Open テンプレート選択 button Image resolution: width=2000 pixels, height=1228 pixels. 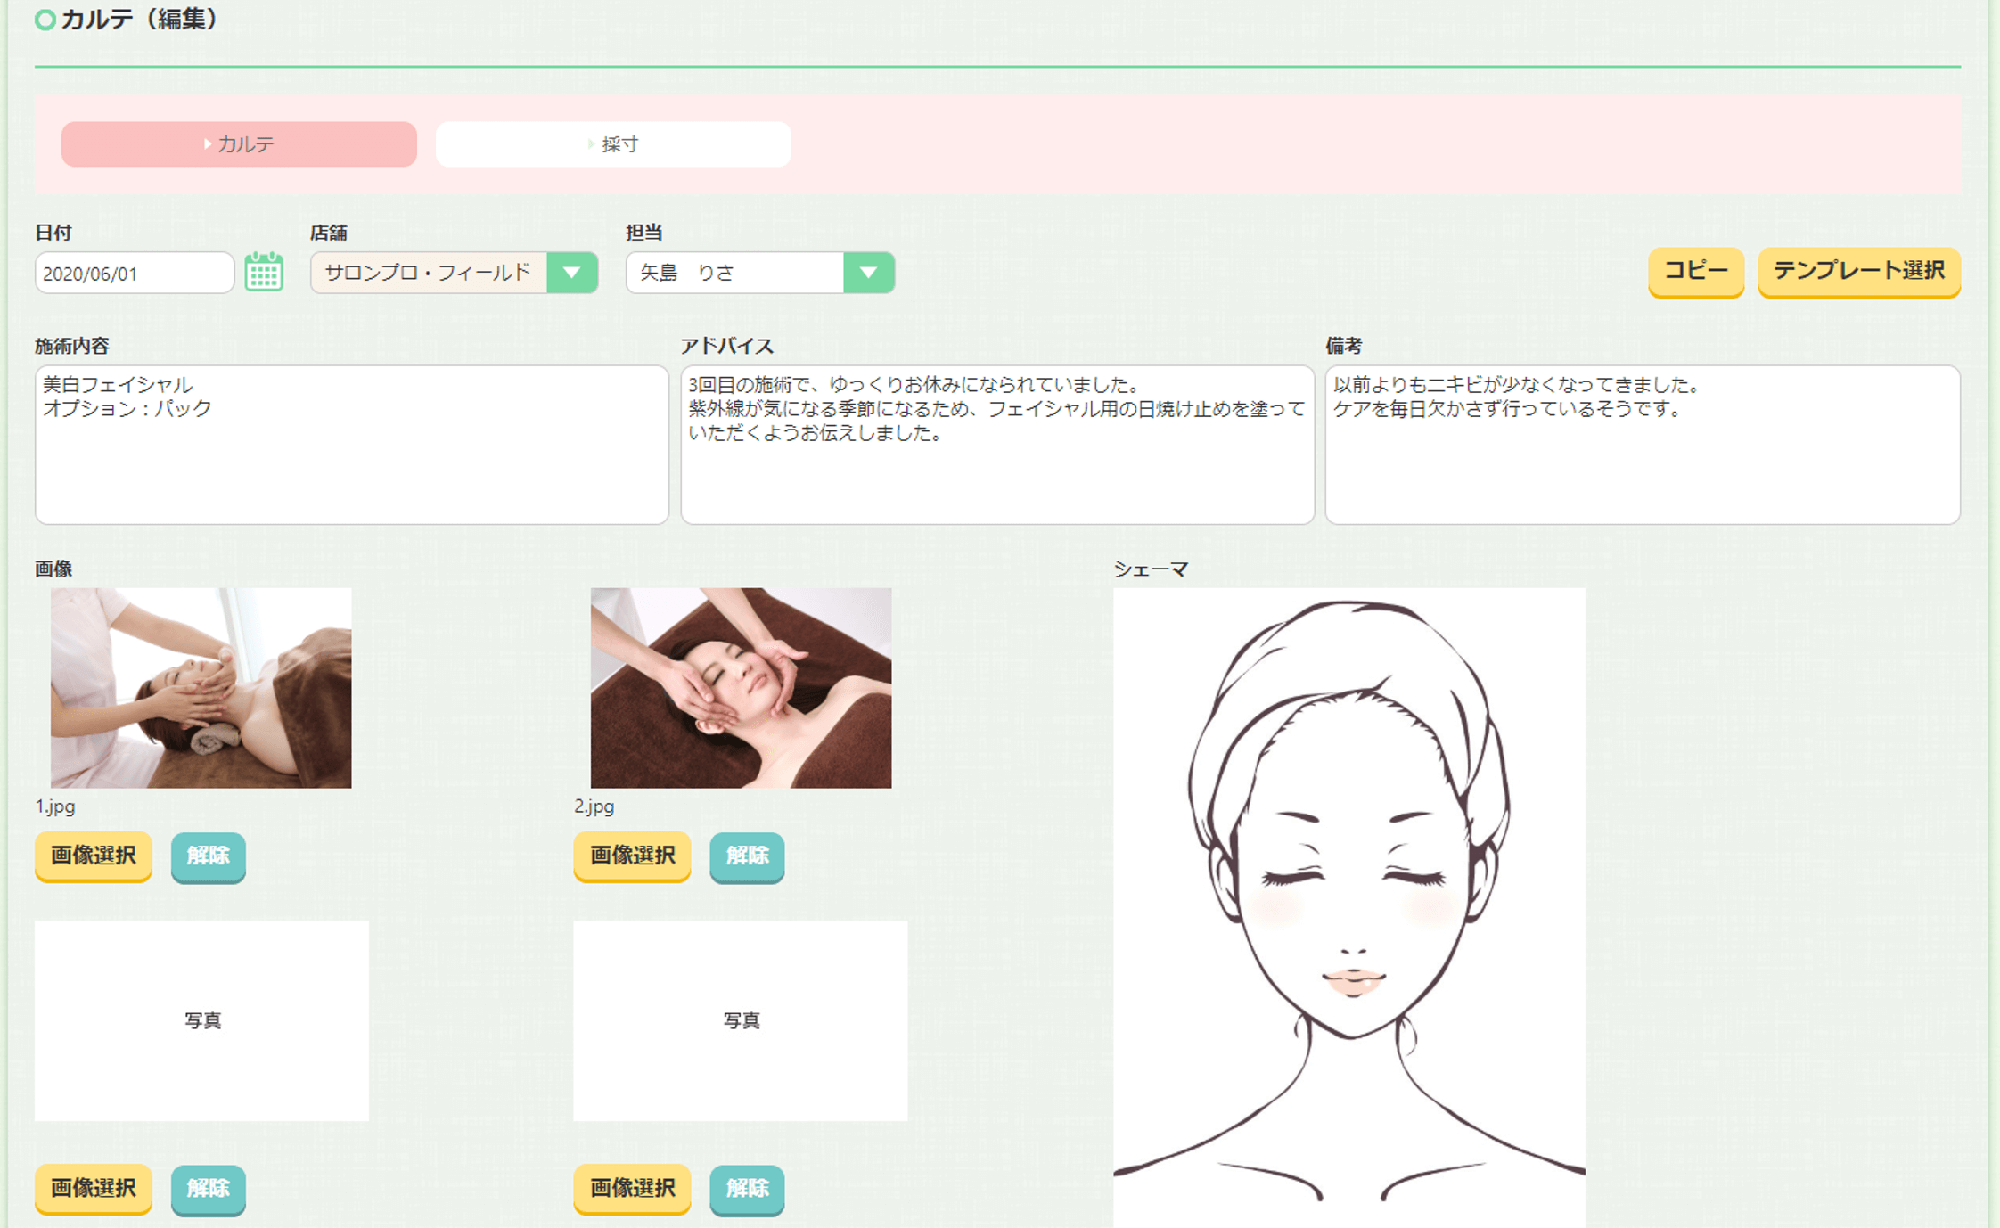pos(1859,271)
